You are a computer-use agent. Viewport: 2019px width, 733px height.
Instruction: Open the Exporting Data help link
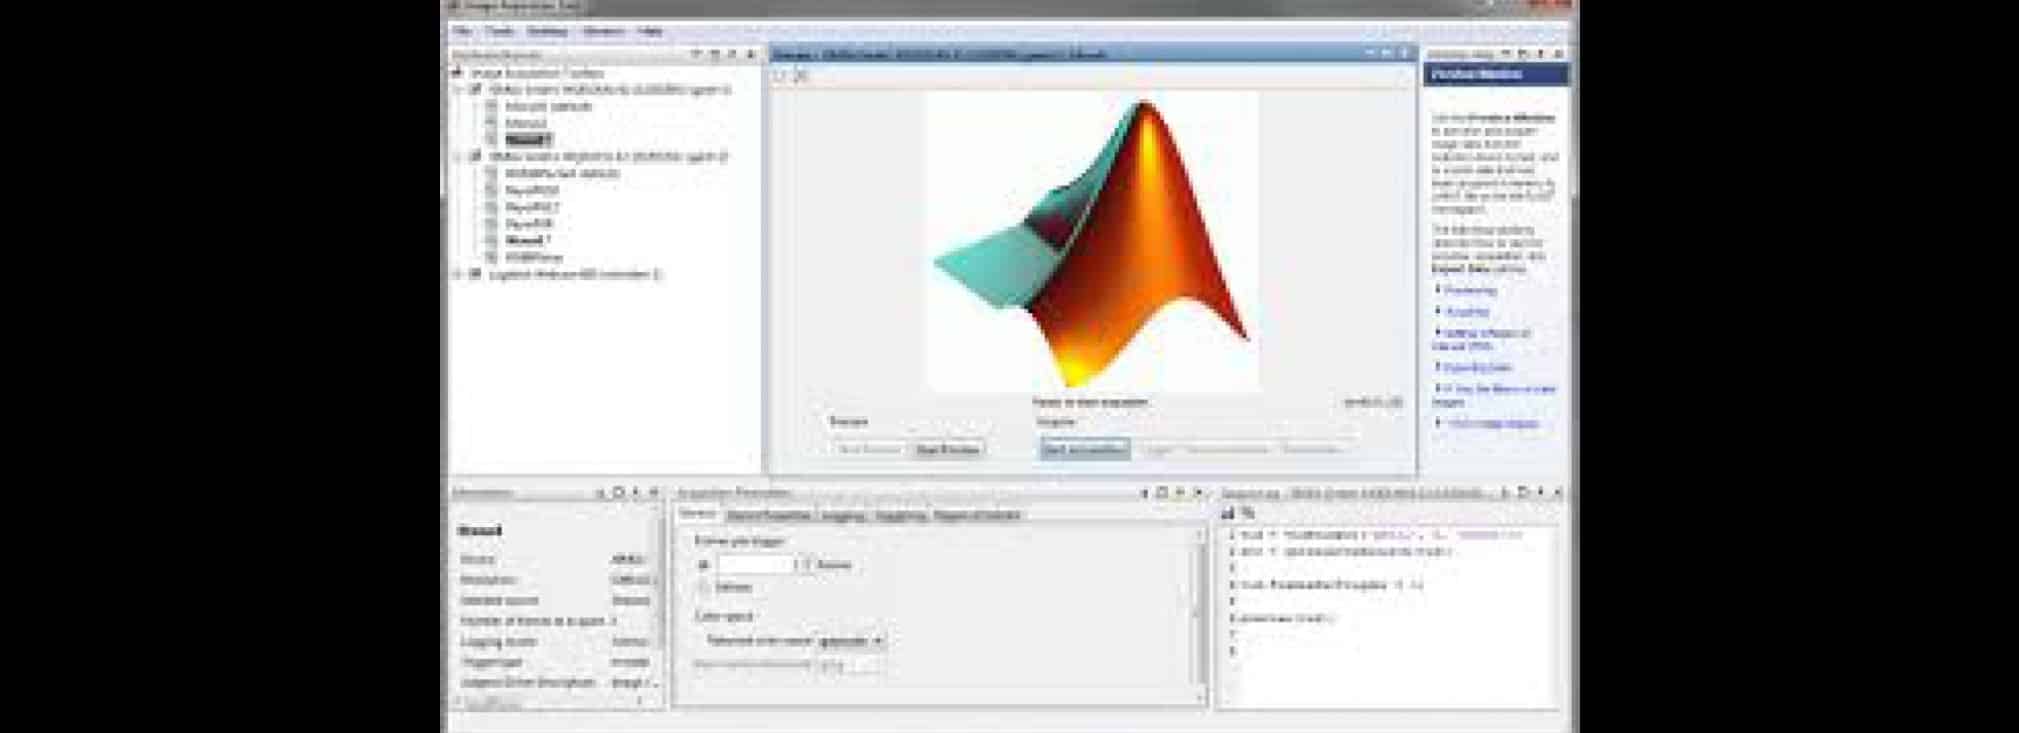pyautogui.click(x=1478, y=368)
